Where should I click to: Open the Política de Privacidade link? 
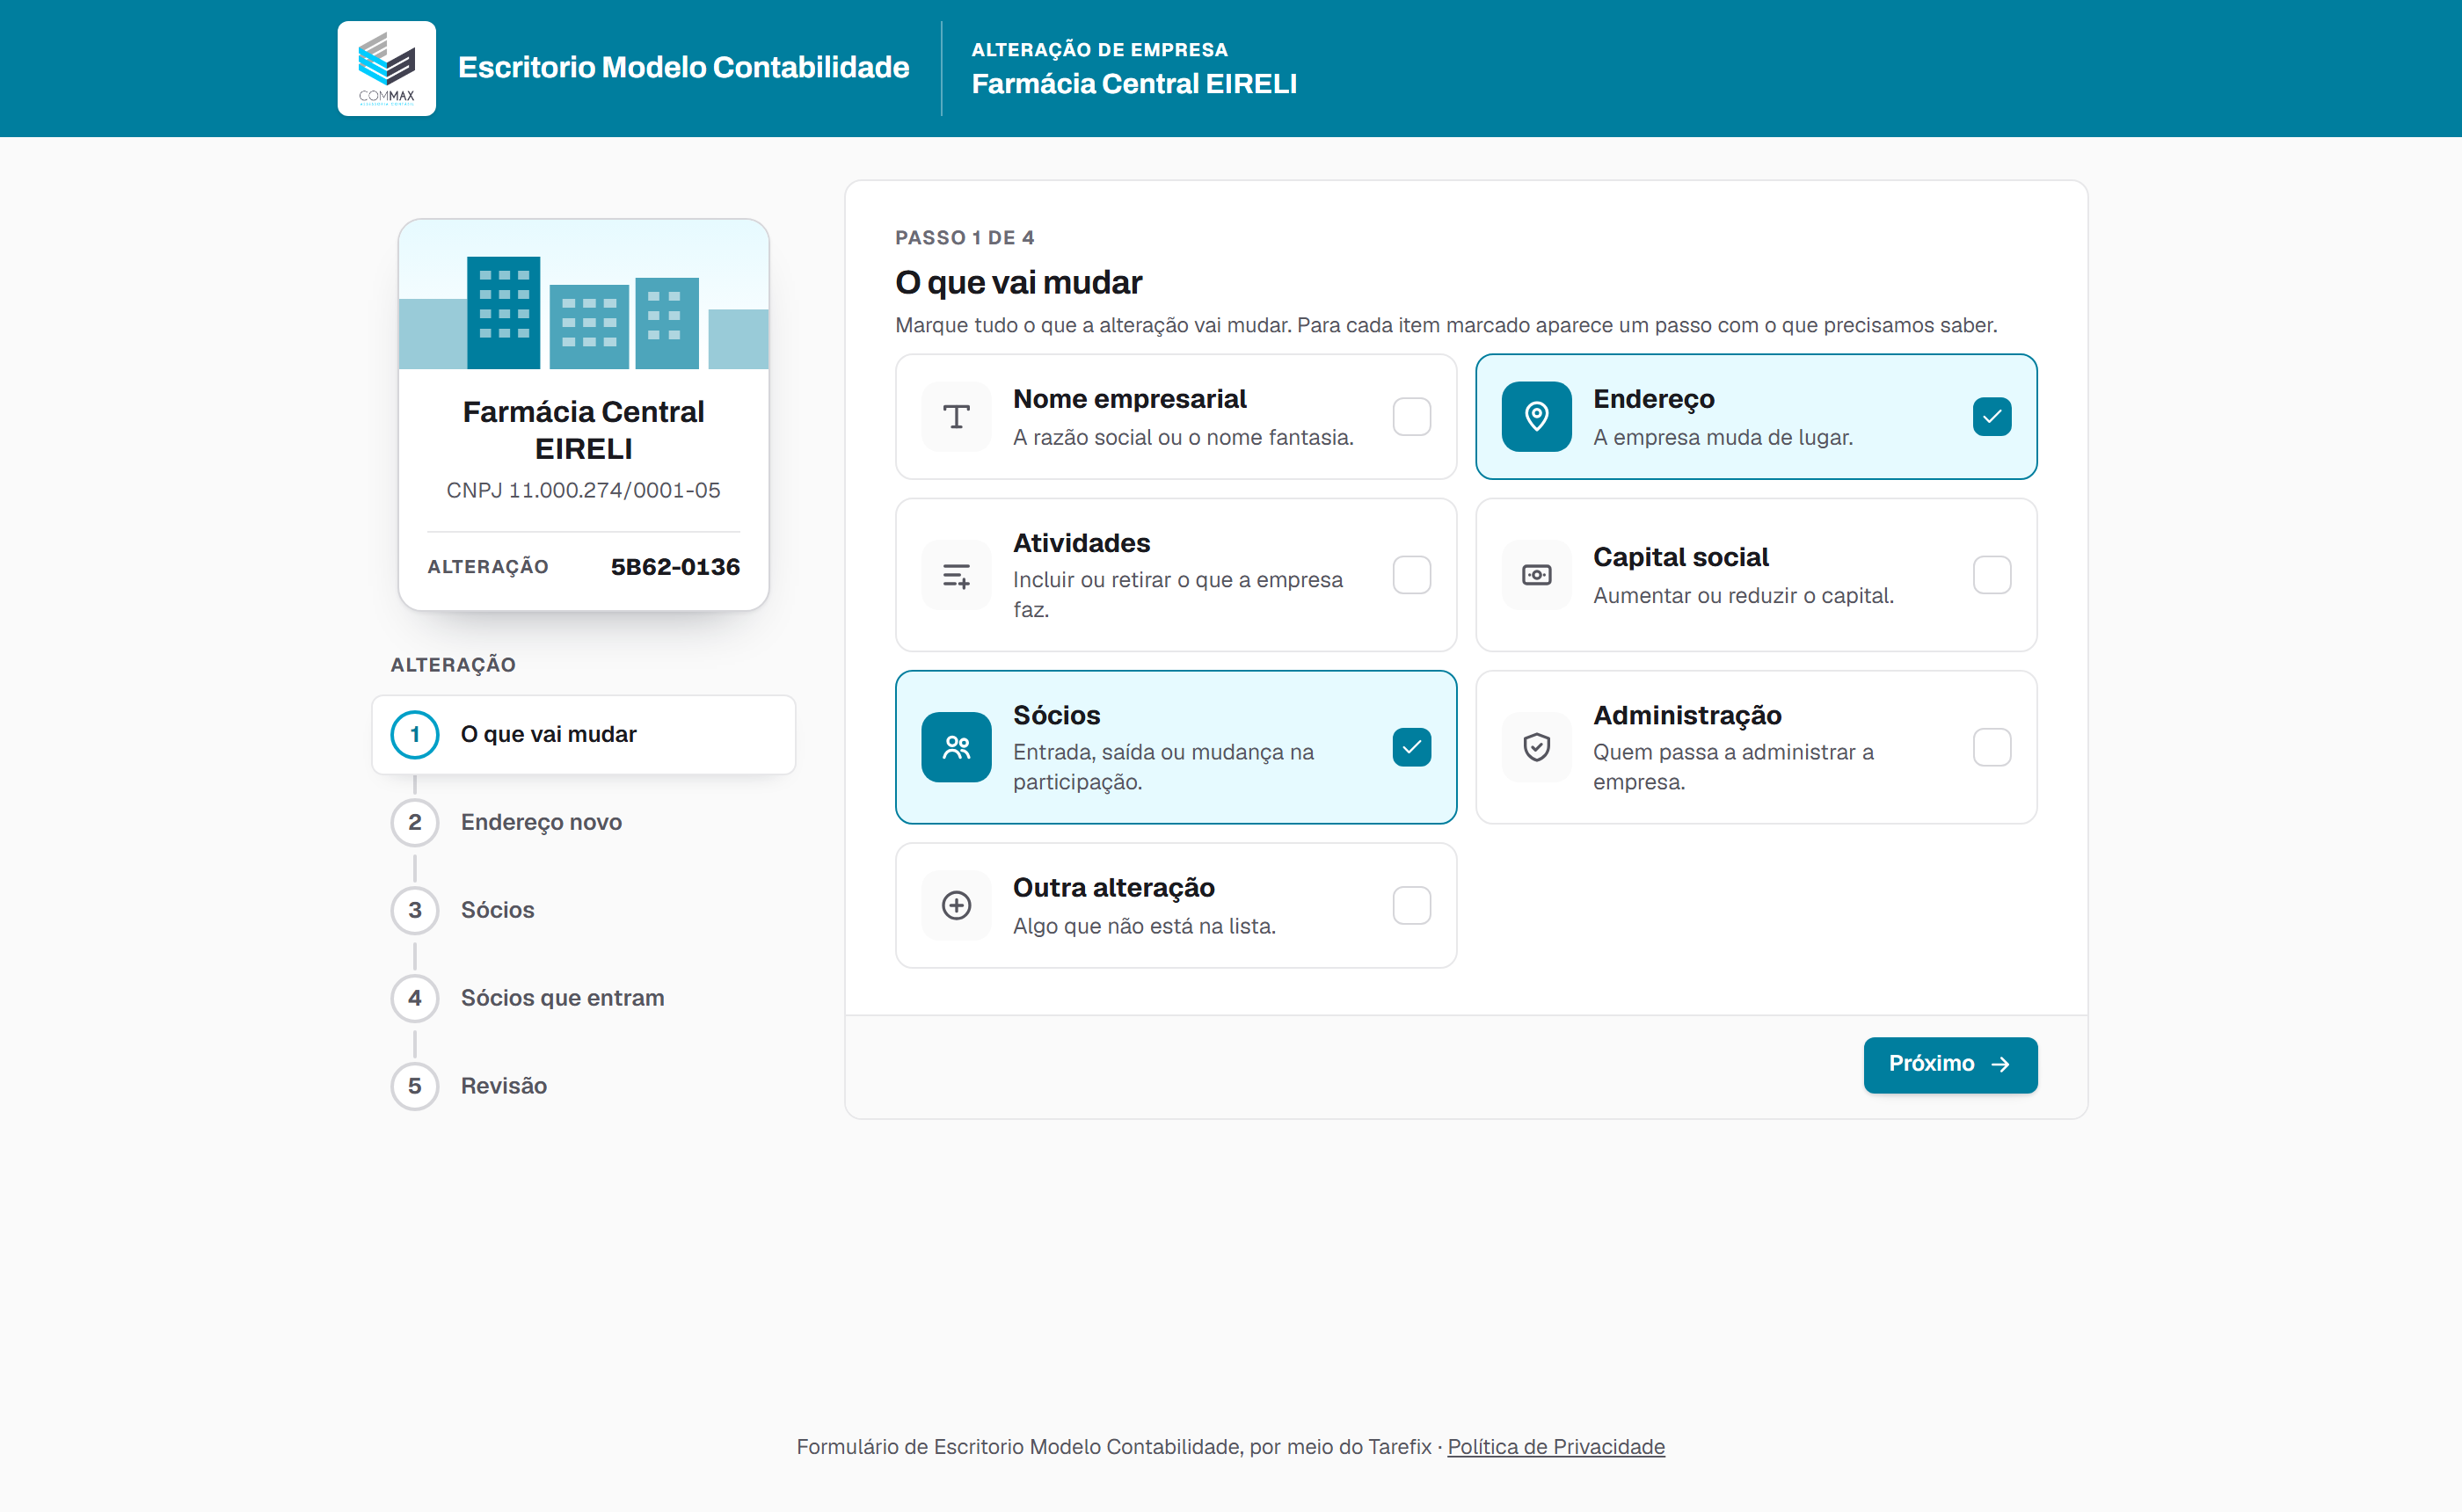pos(1556,1447)
